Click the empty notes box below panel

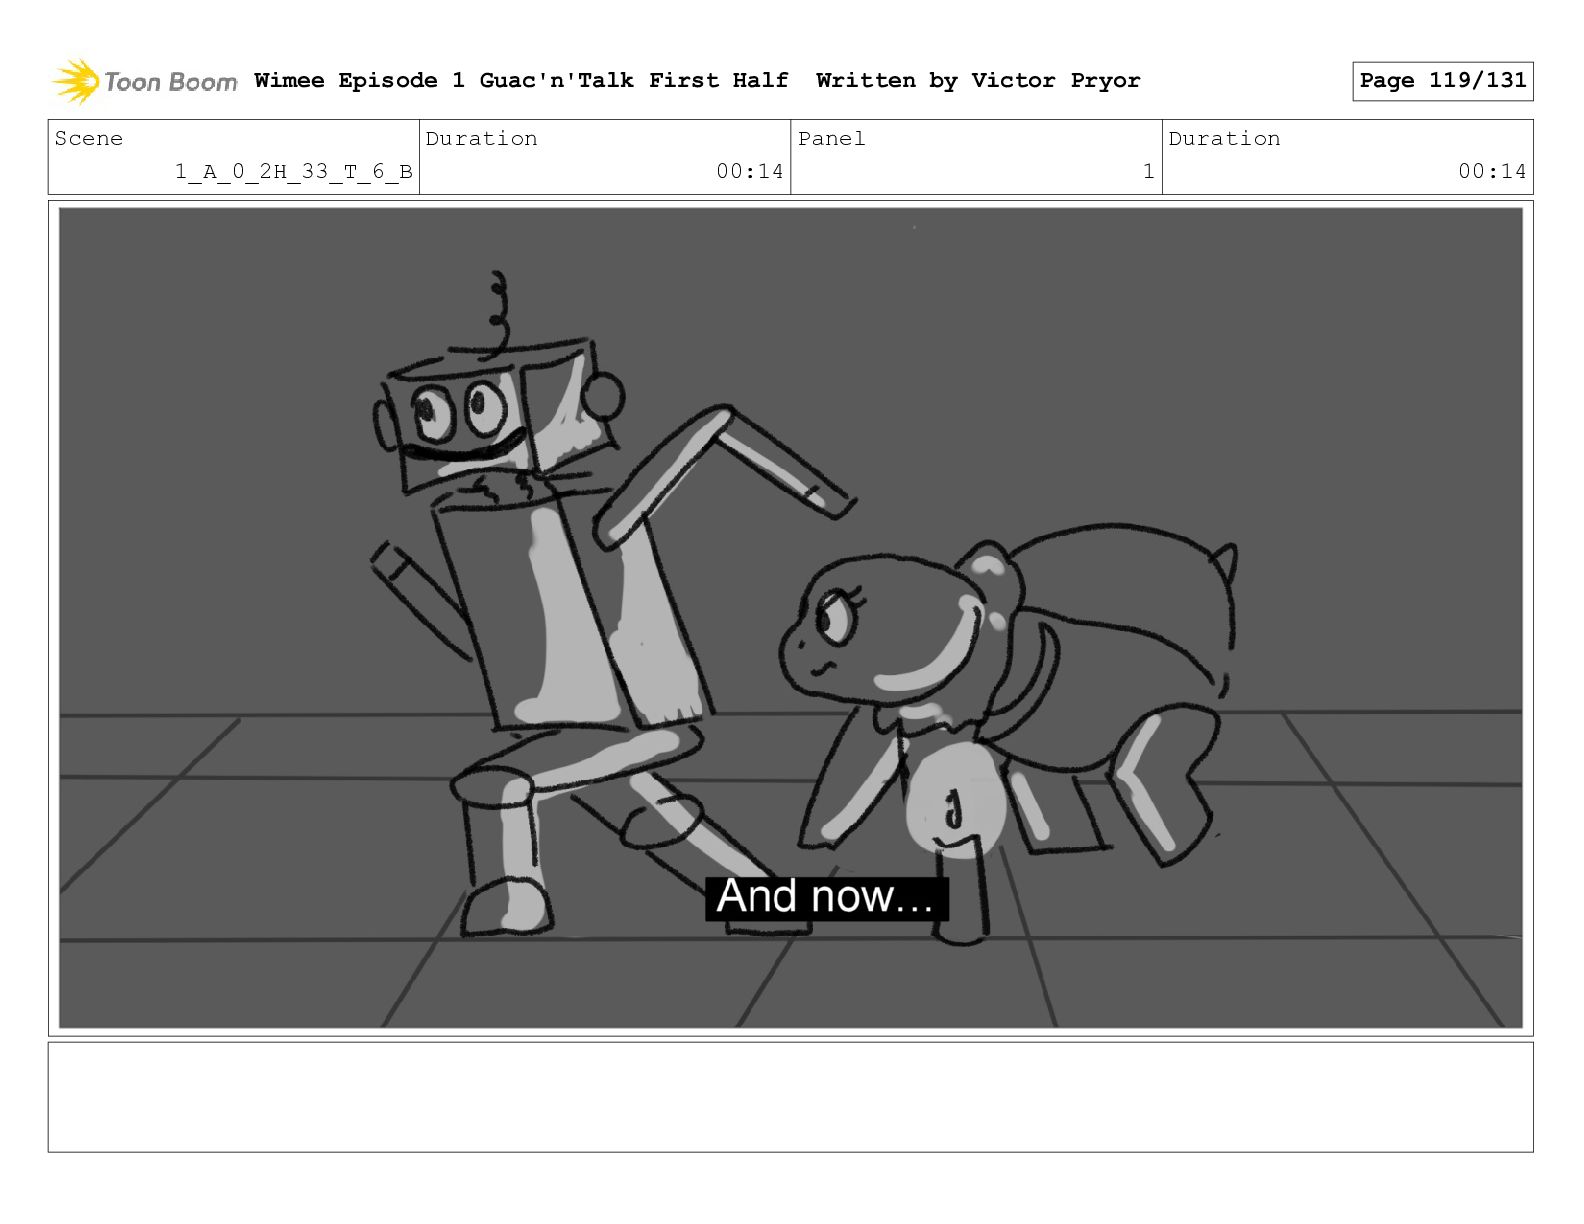point(790,1097)
